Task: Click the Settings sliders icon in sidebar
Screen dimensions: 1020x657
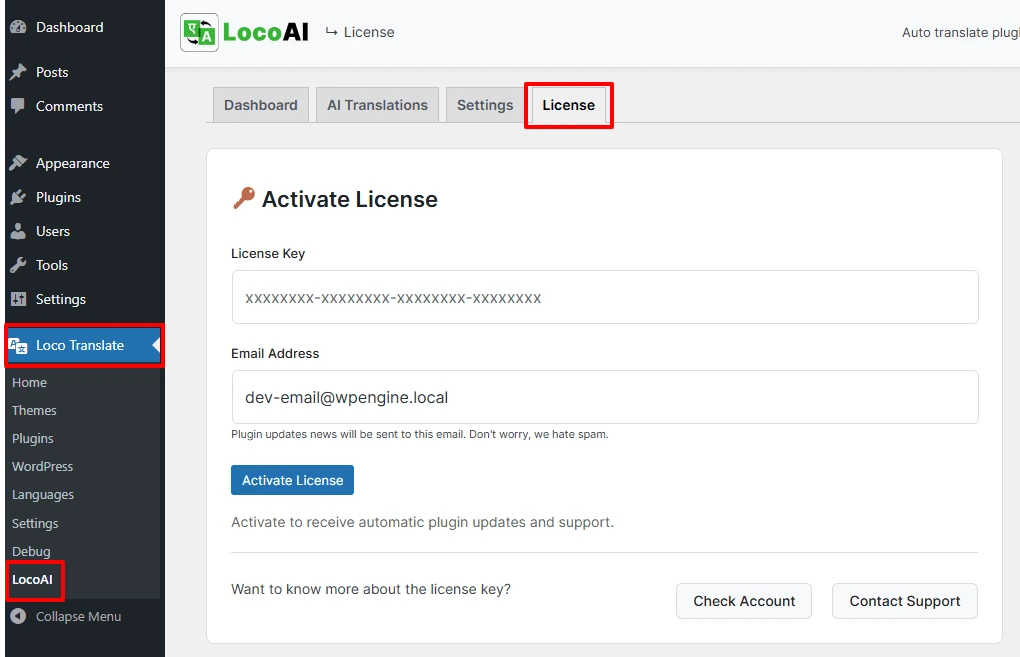Action: (x=18, y=299)
